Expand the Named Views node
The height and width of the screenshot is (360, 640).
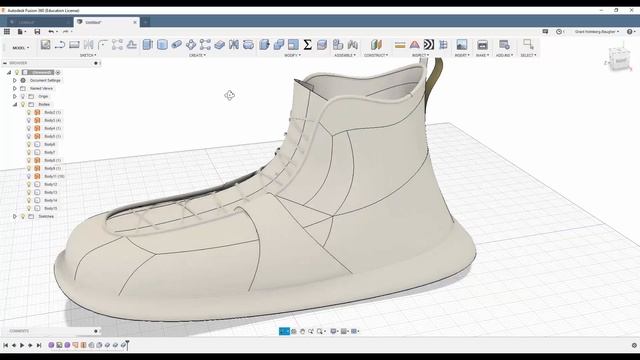click(15, 88)
